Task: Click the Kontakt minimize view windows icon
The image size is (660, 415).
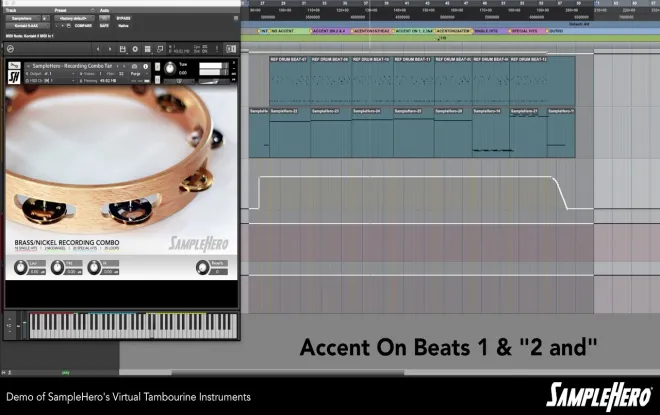Action: click(160, 49)
